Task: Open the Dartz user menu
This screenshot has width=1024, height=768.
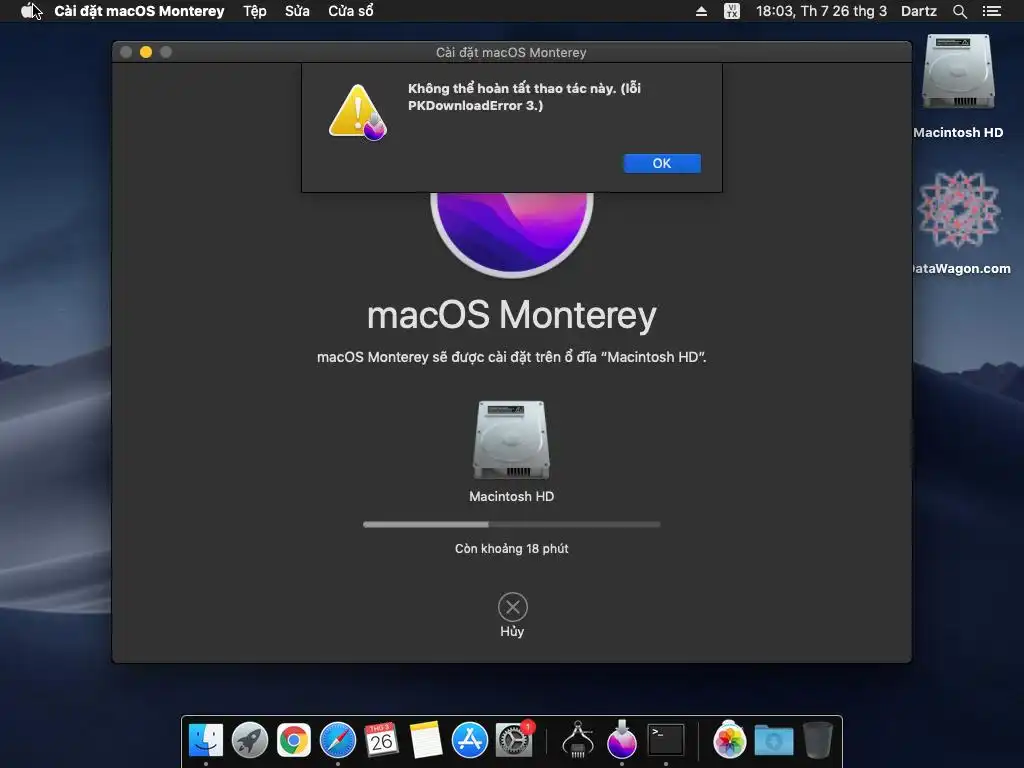Action: [x=918, y=11]
